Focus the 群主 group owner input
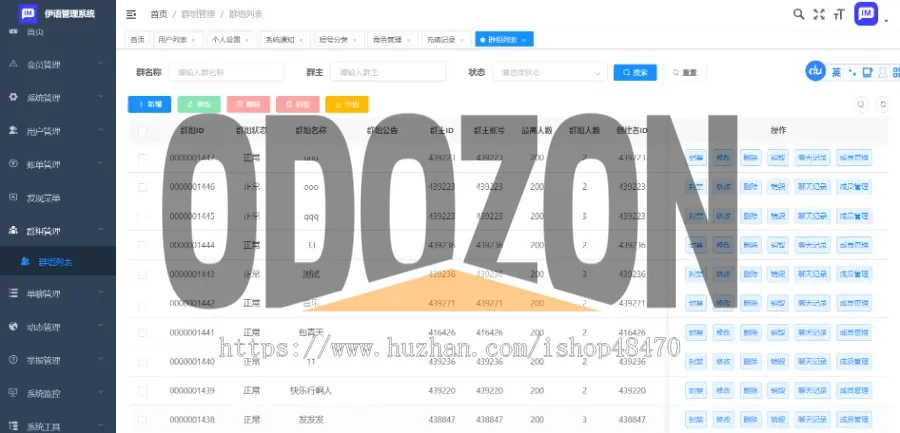 [x=388, y=72]
